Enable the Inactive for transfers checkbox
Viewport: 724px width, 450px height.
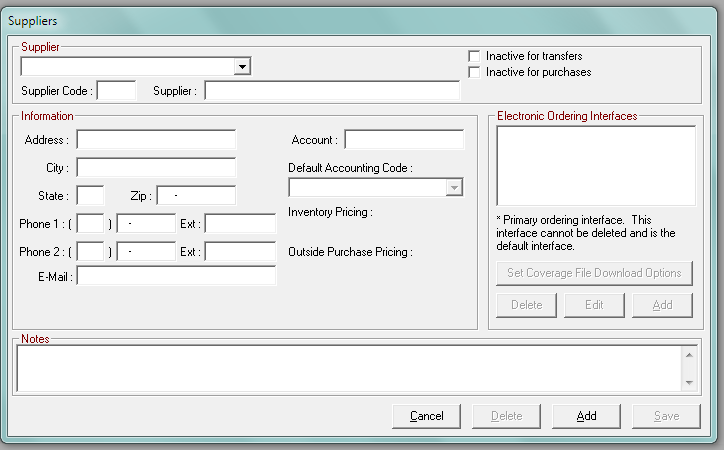point(475,56)
